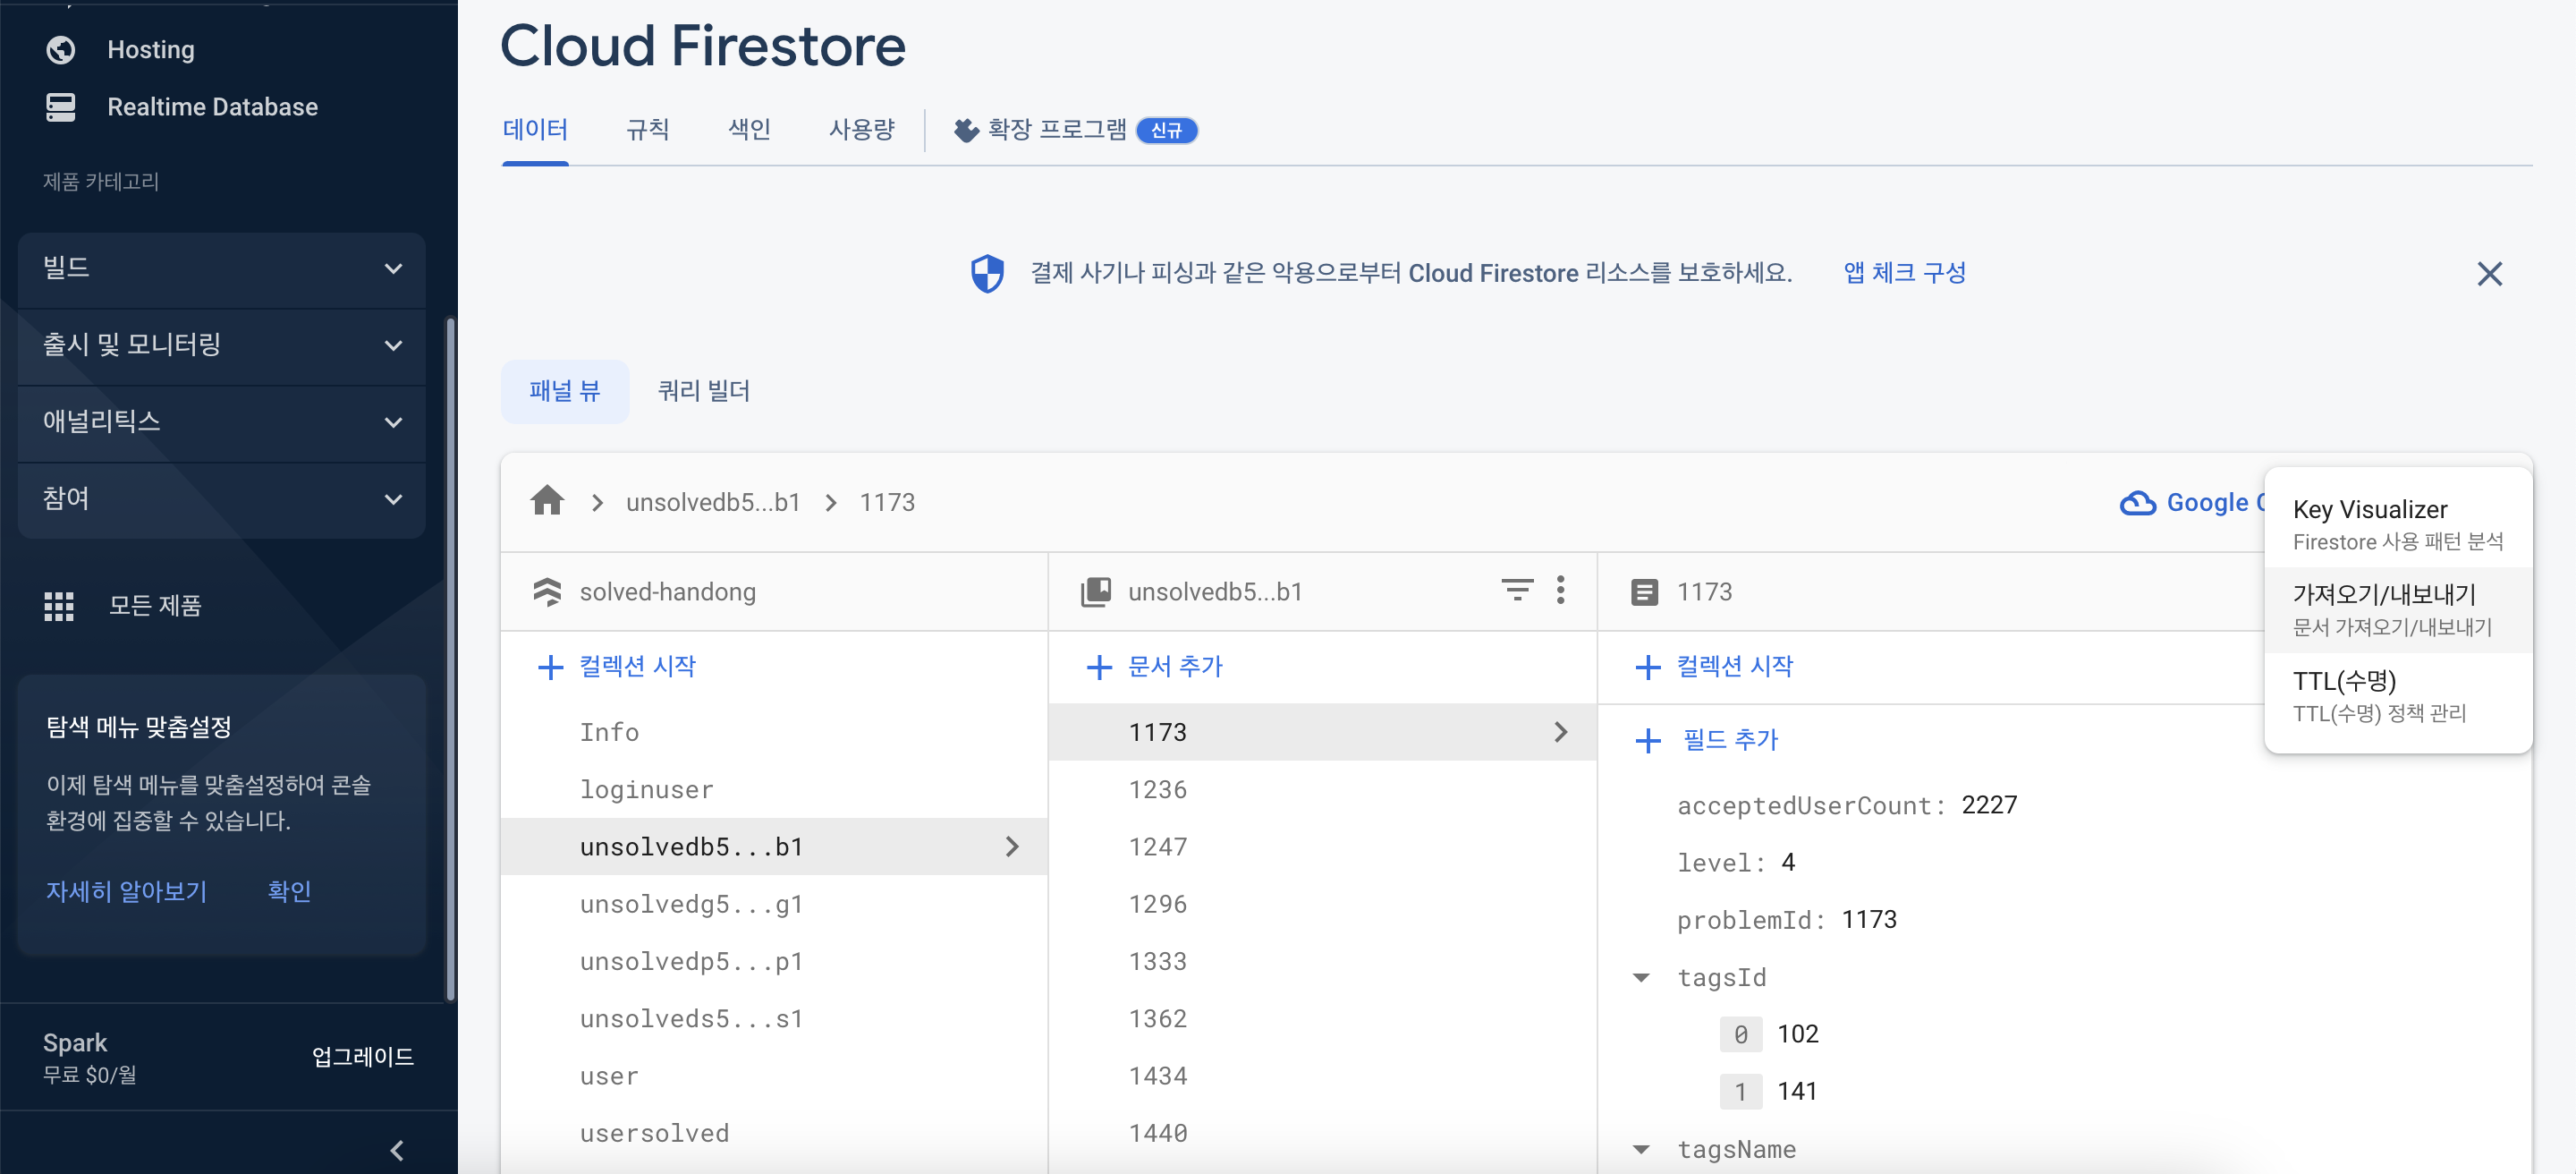Click the 앱 체크 구성 link
This screenshot has height=1174, width=2576.
[x=1904, y=273]
